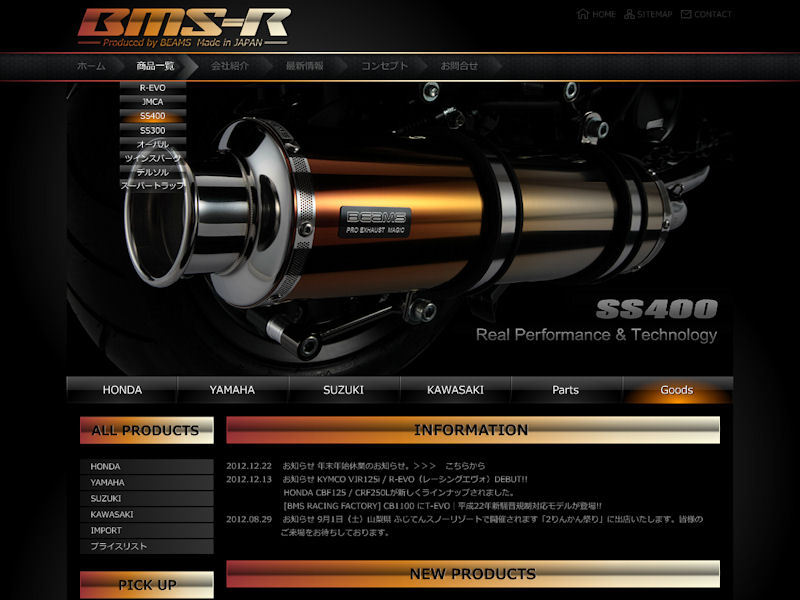Click the [BMS RACING FACTORY] CB1100 line
Screen dimensions: 800x600
pyautogui.click(x=442, y=506)
